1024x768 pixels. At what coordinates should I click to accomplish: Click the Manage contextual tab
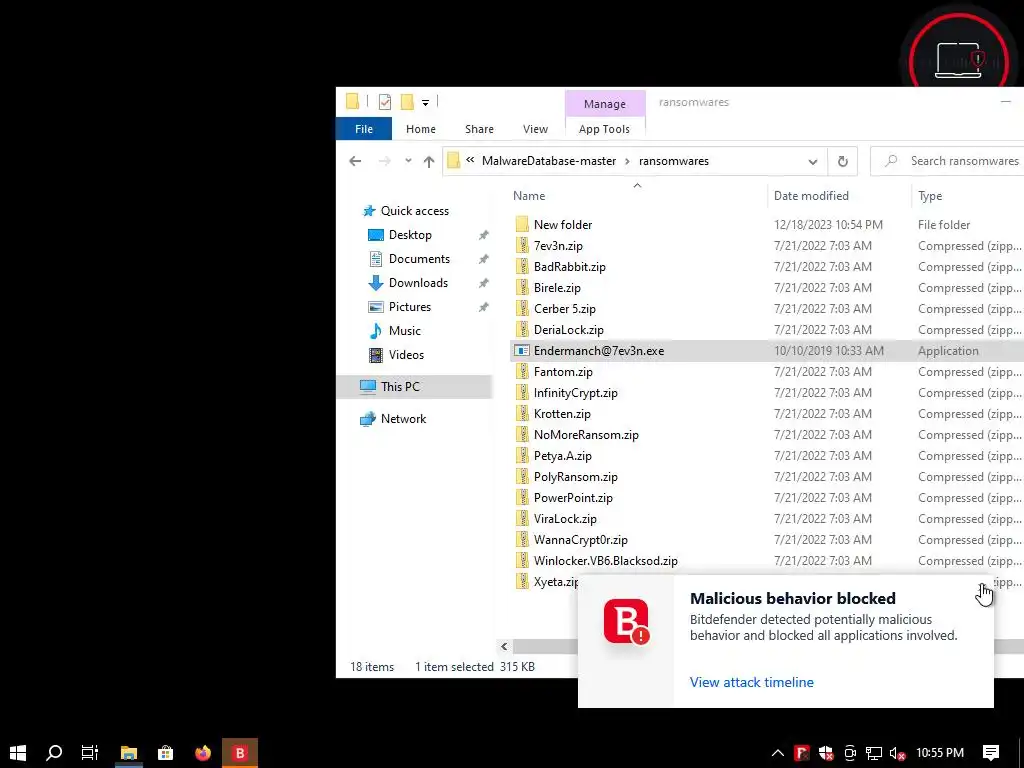point(605,104)
